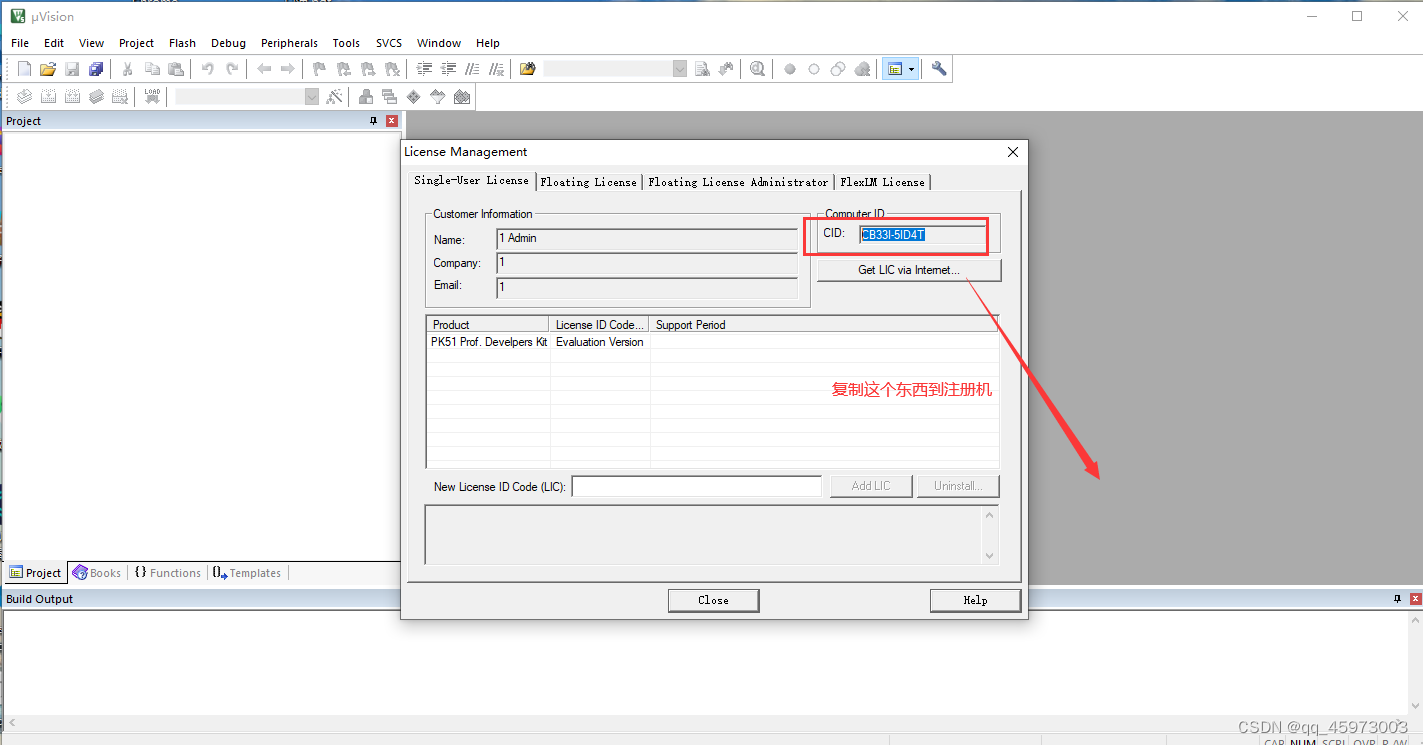The height and width of the screenshot is (745, 1423).
Task: Click the Add LIC button
Action: pos(871,486)
